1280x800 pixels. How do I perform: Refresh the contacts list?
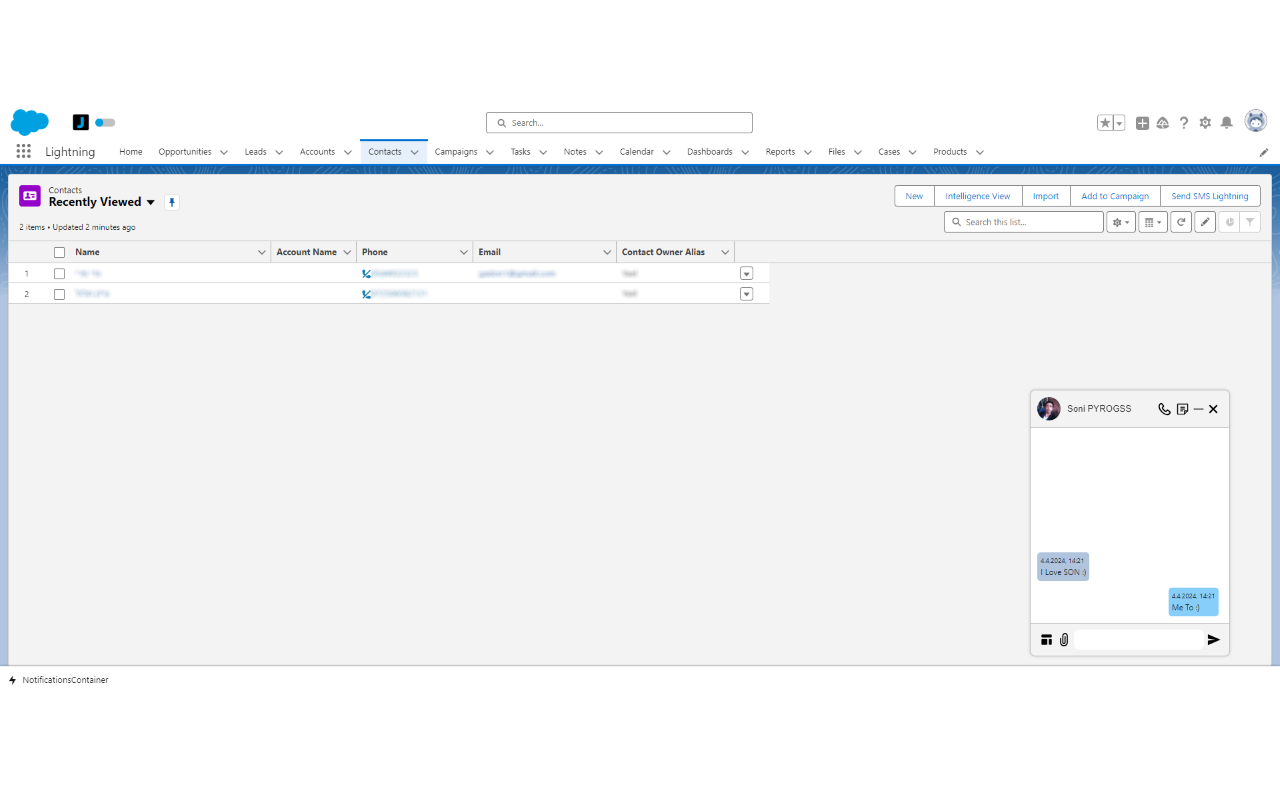[1181, 222]
